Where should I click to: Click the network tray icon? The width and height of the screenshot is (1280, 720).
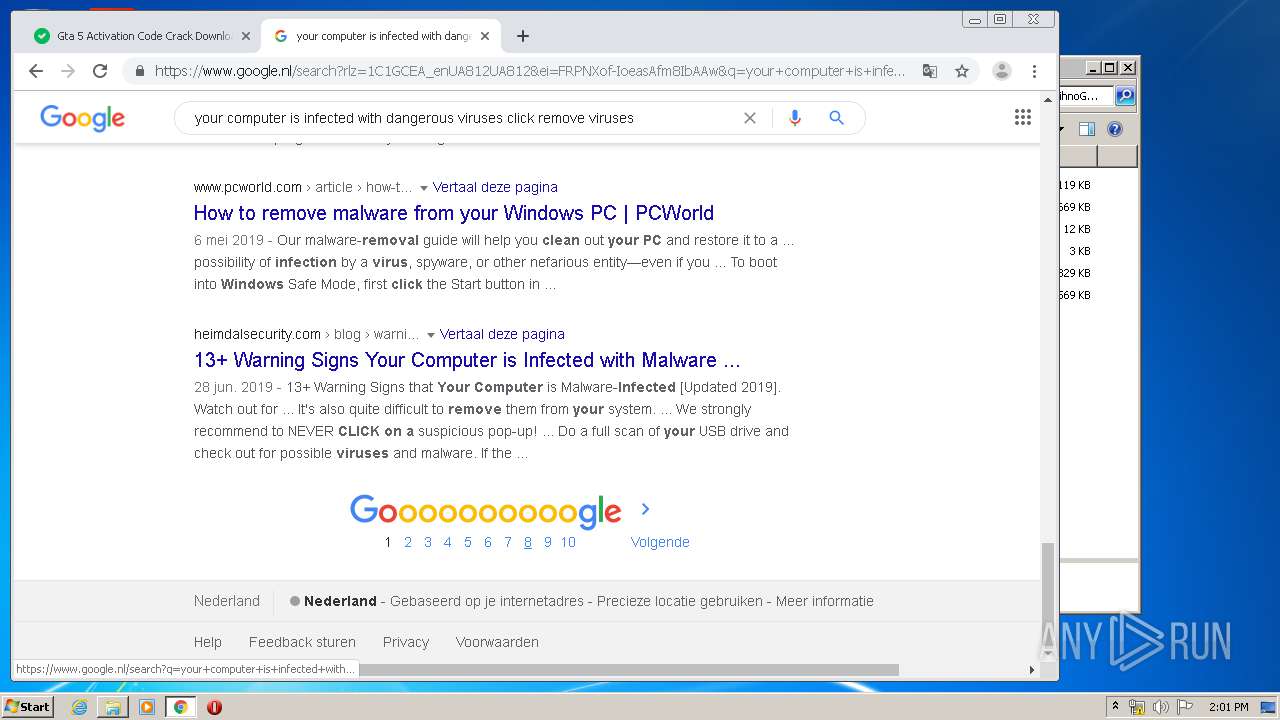1137,707
